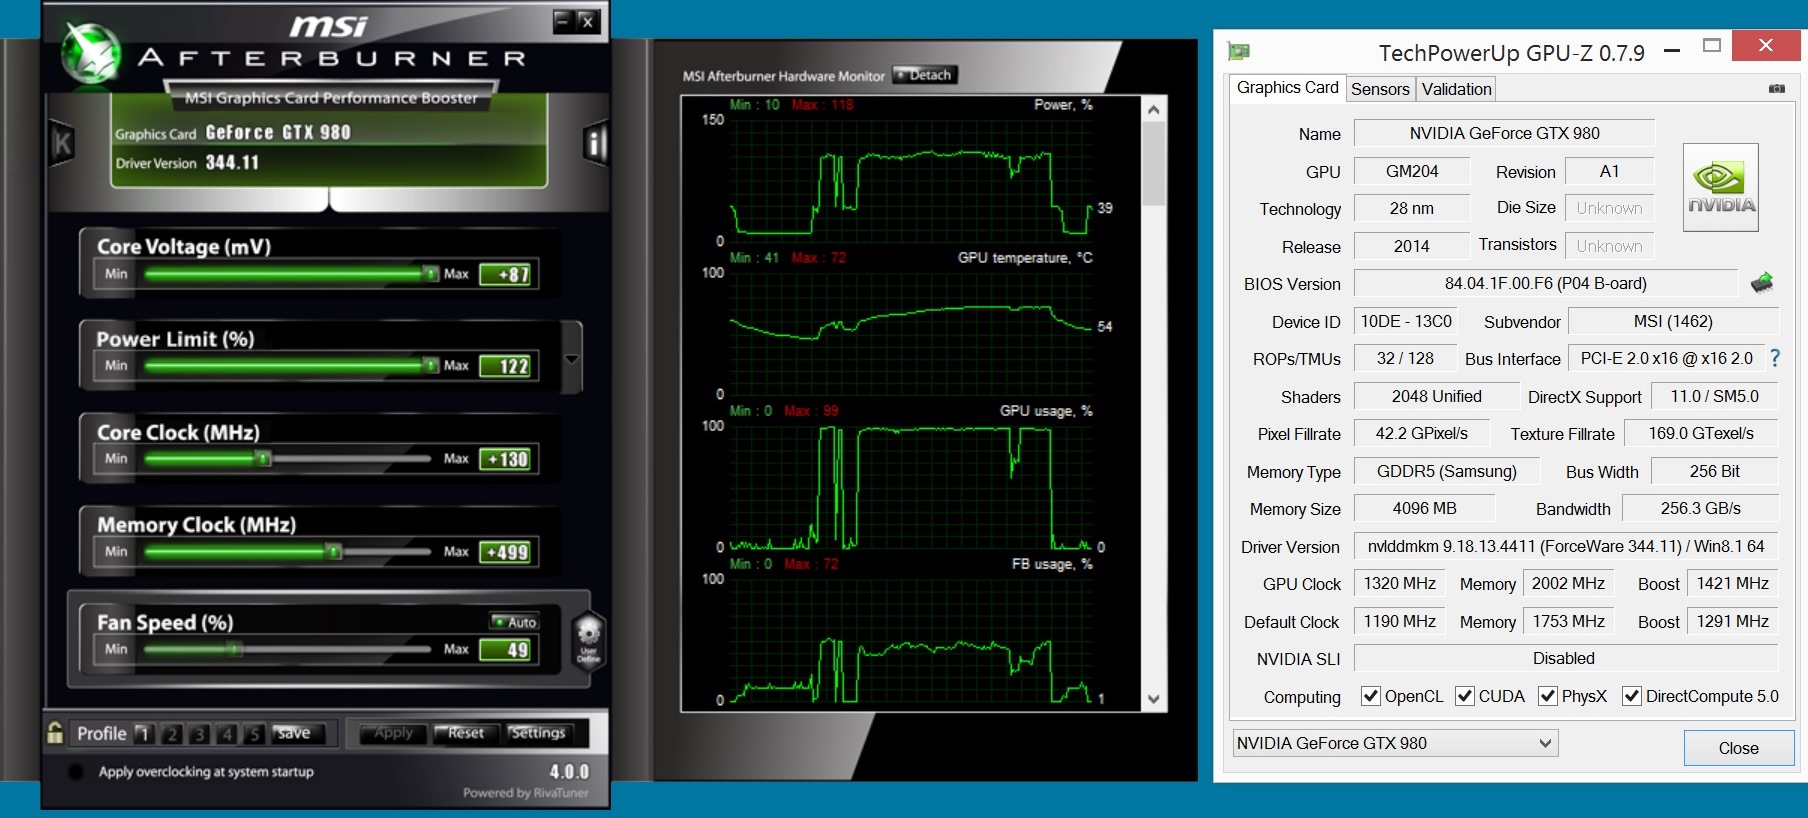The width and height of the screenshot is (1808, 818).
Task: Minimize the GPU-Z window
Action: 1672,49
